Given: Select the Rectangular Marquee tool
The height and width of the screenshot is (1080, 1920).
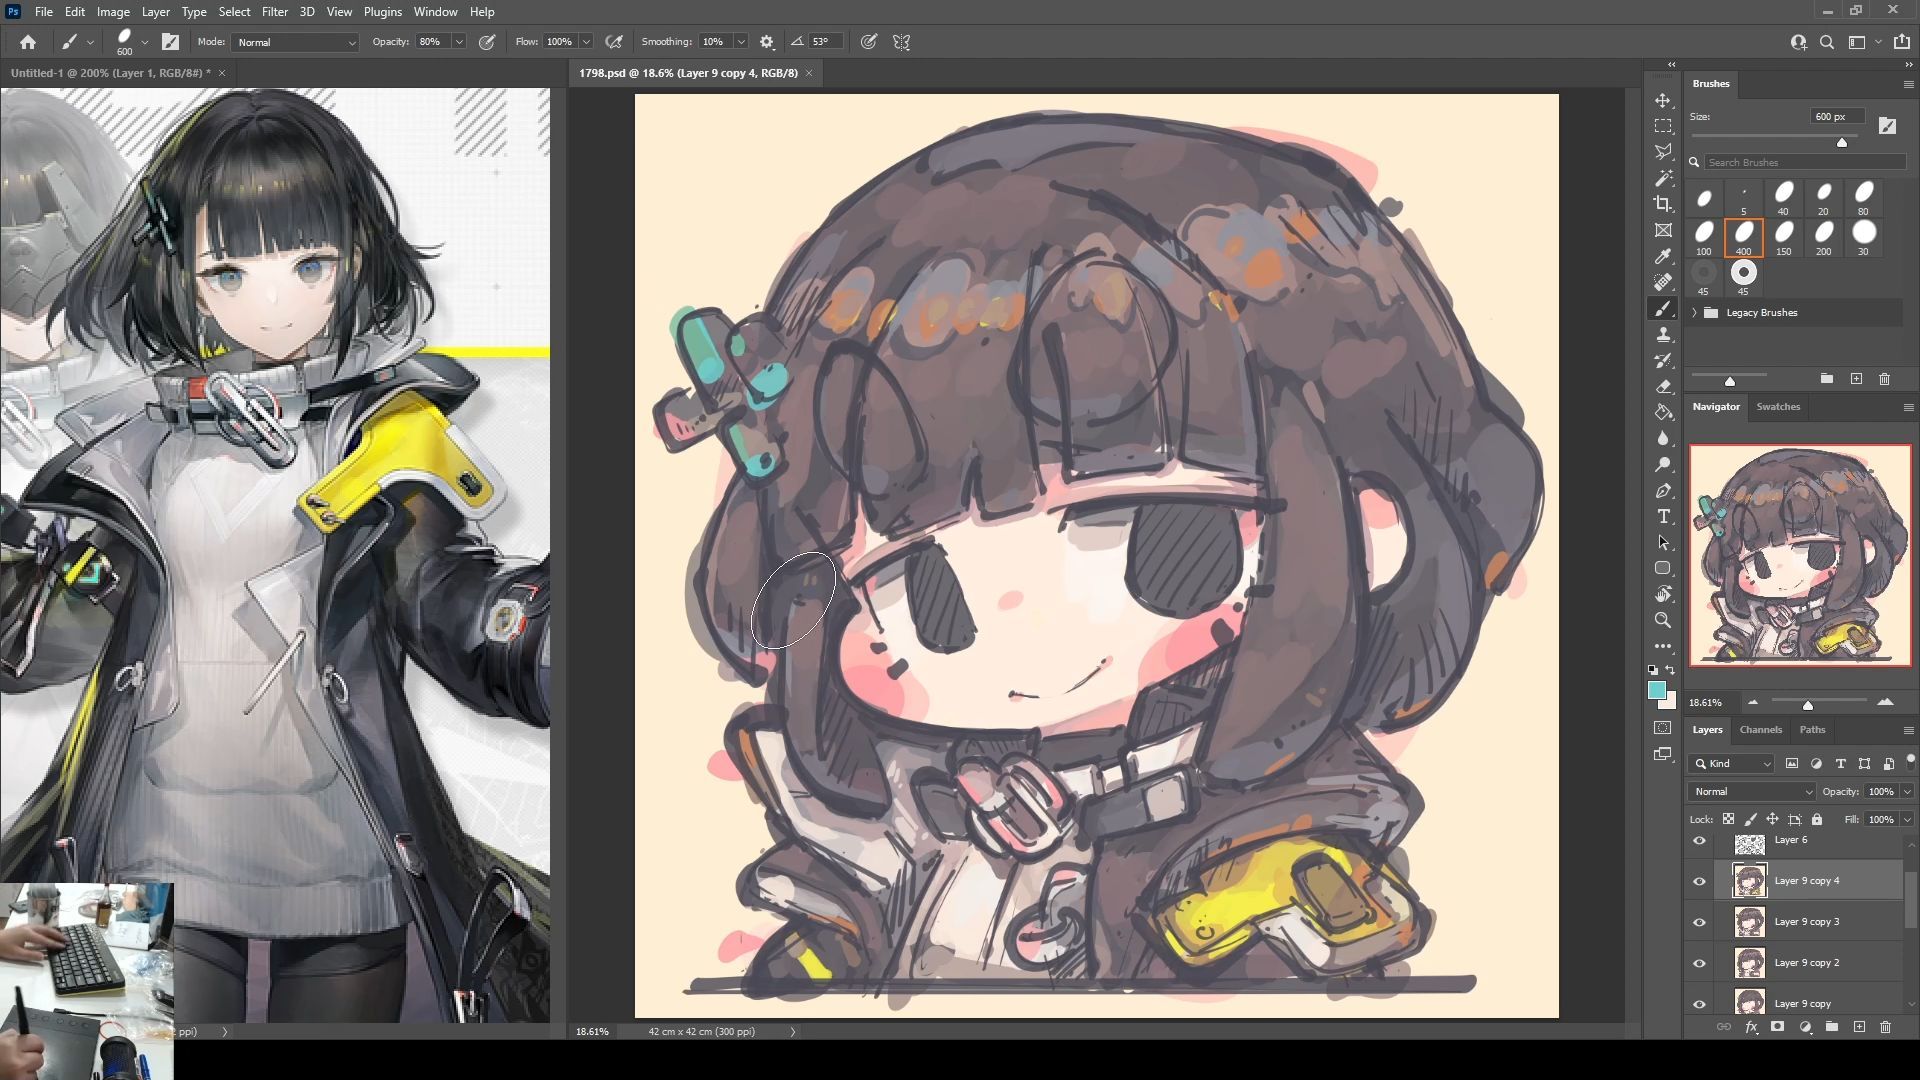Looking at the screenshot, I should click(x=1663, y=126).
